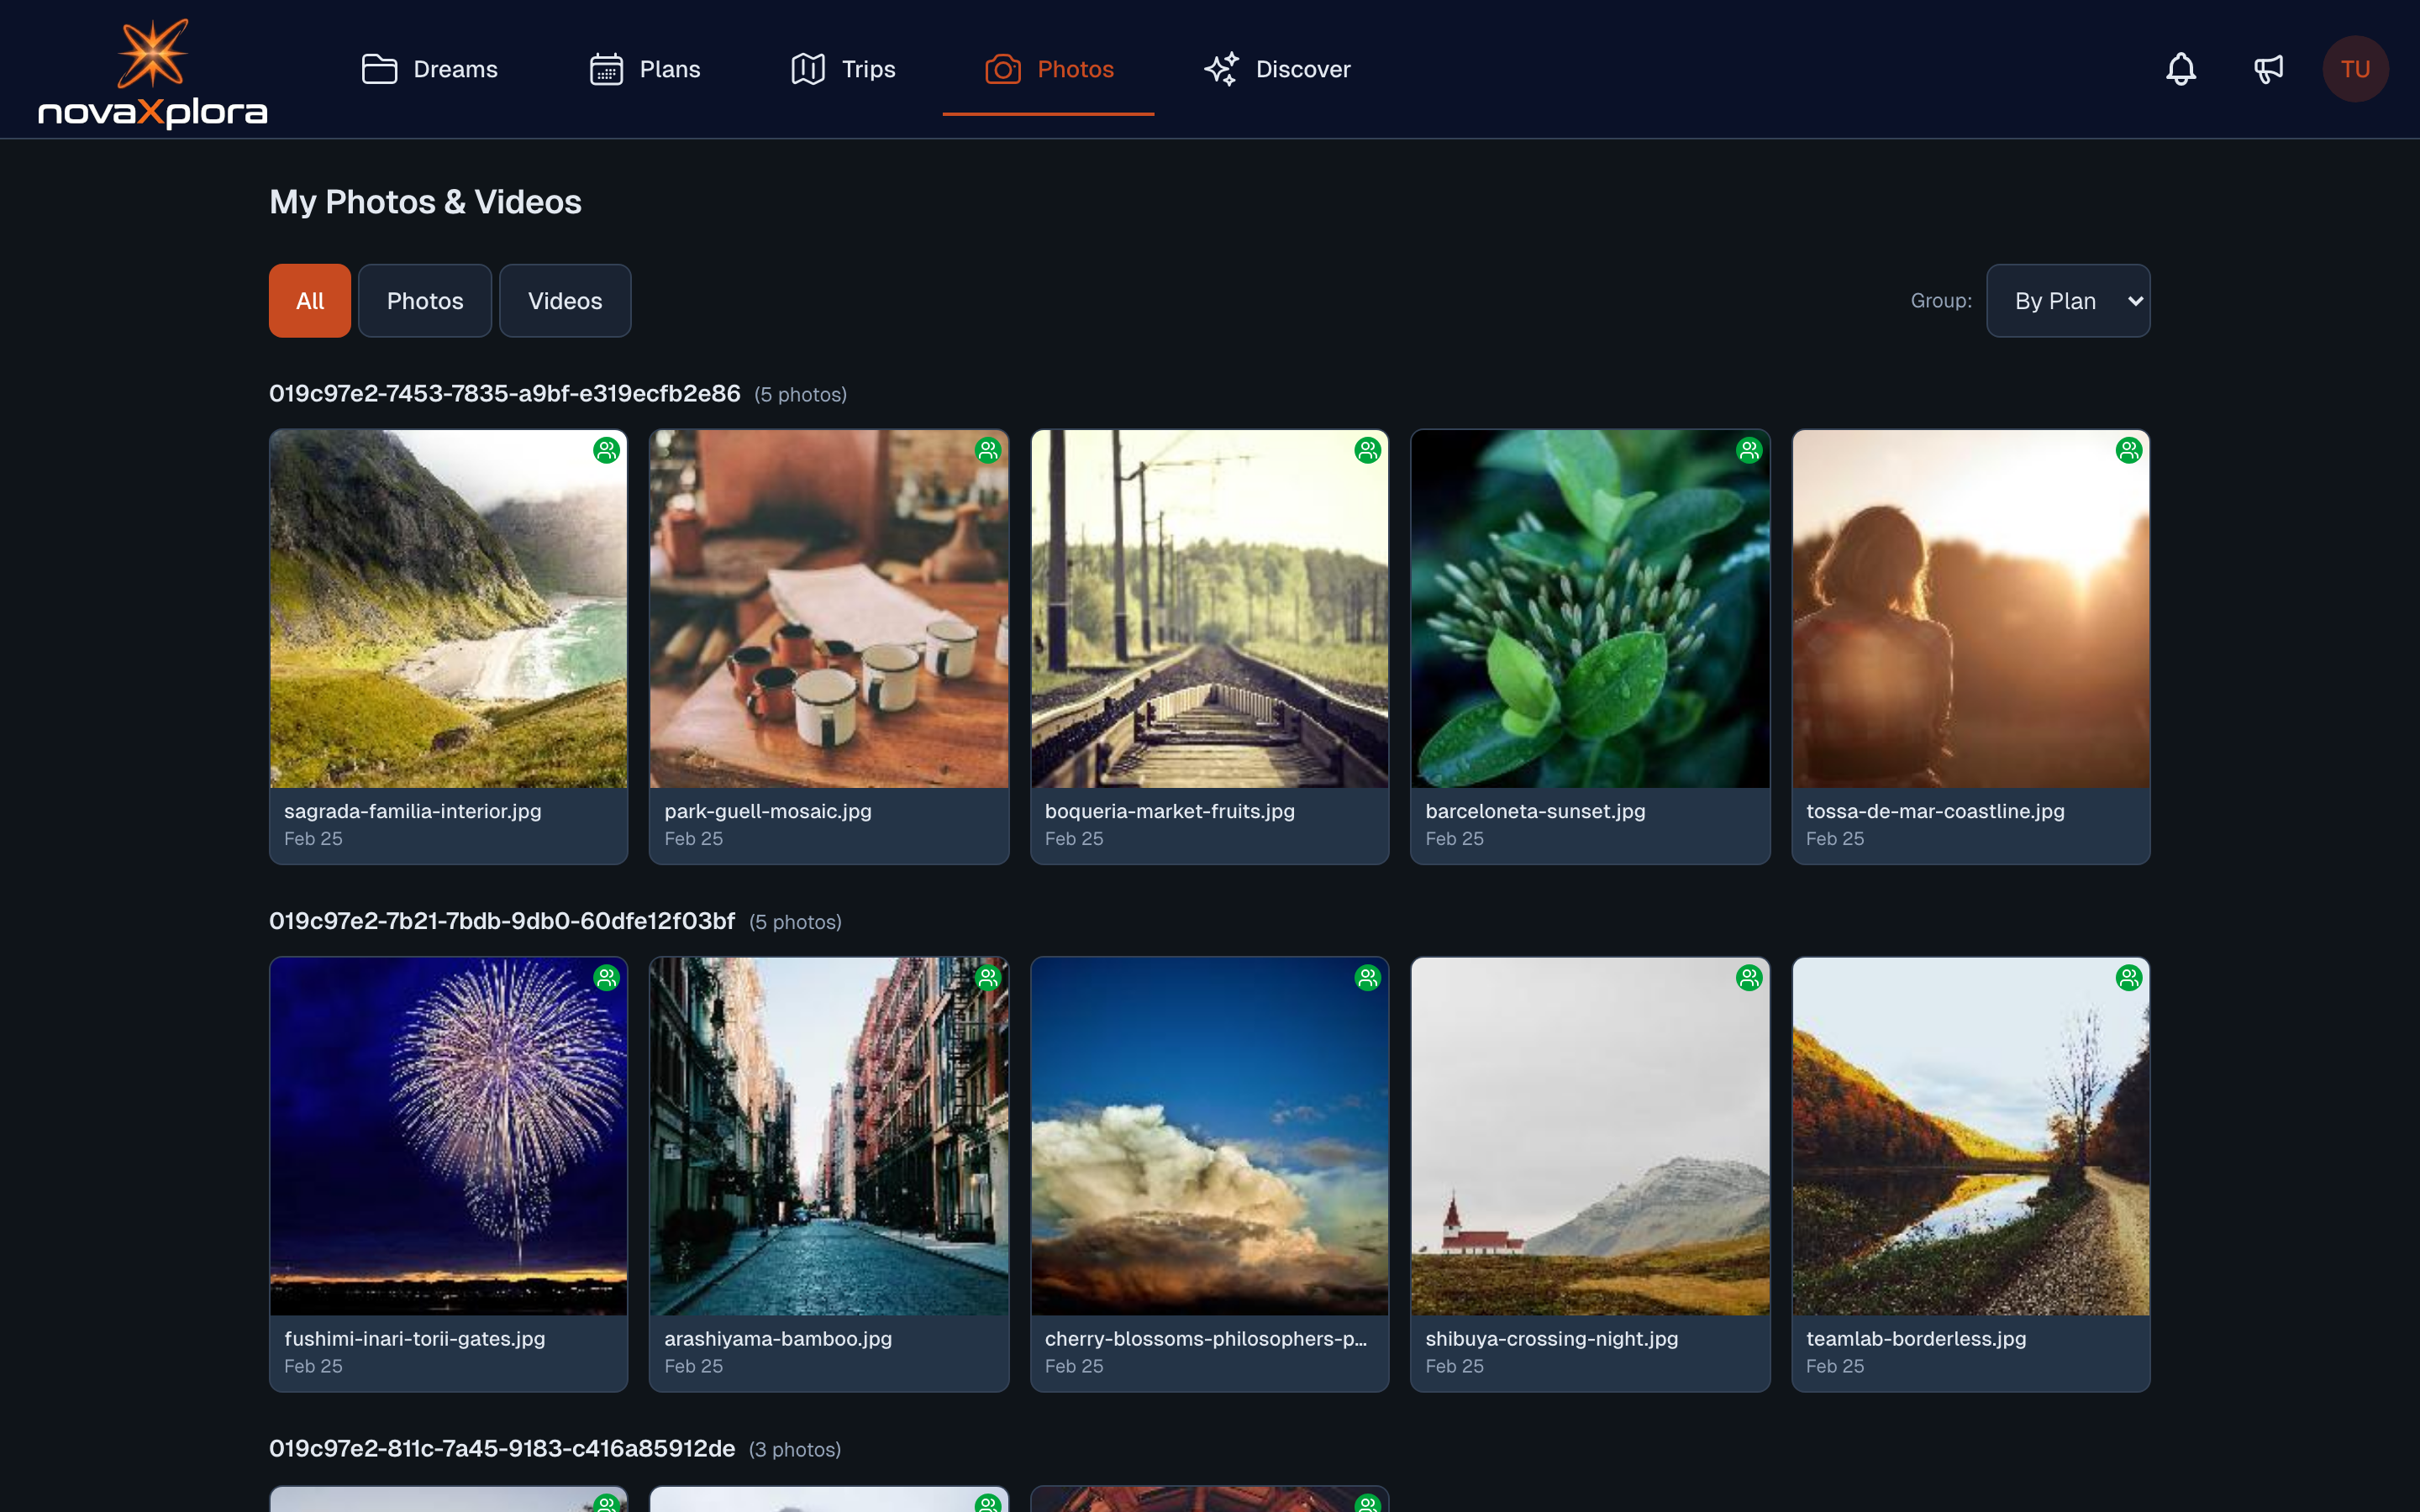The width and height of the screenshot is (2420, 1512).
Task: Open the Group By Plan dropdown
Action: pyautogui.click(x=2067, y=301)
